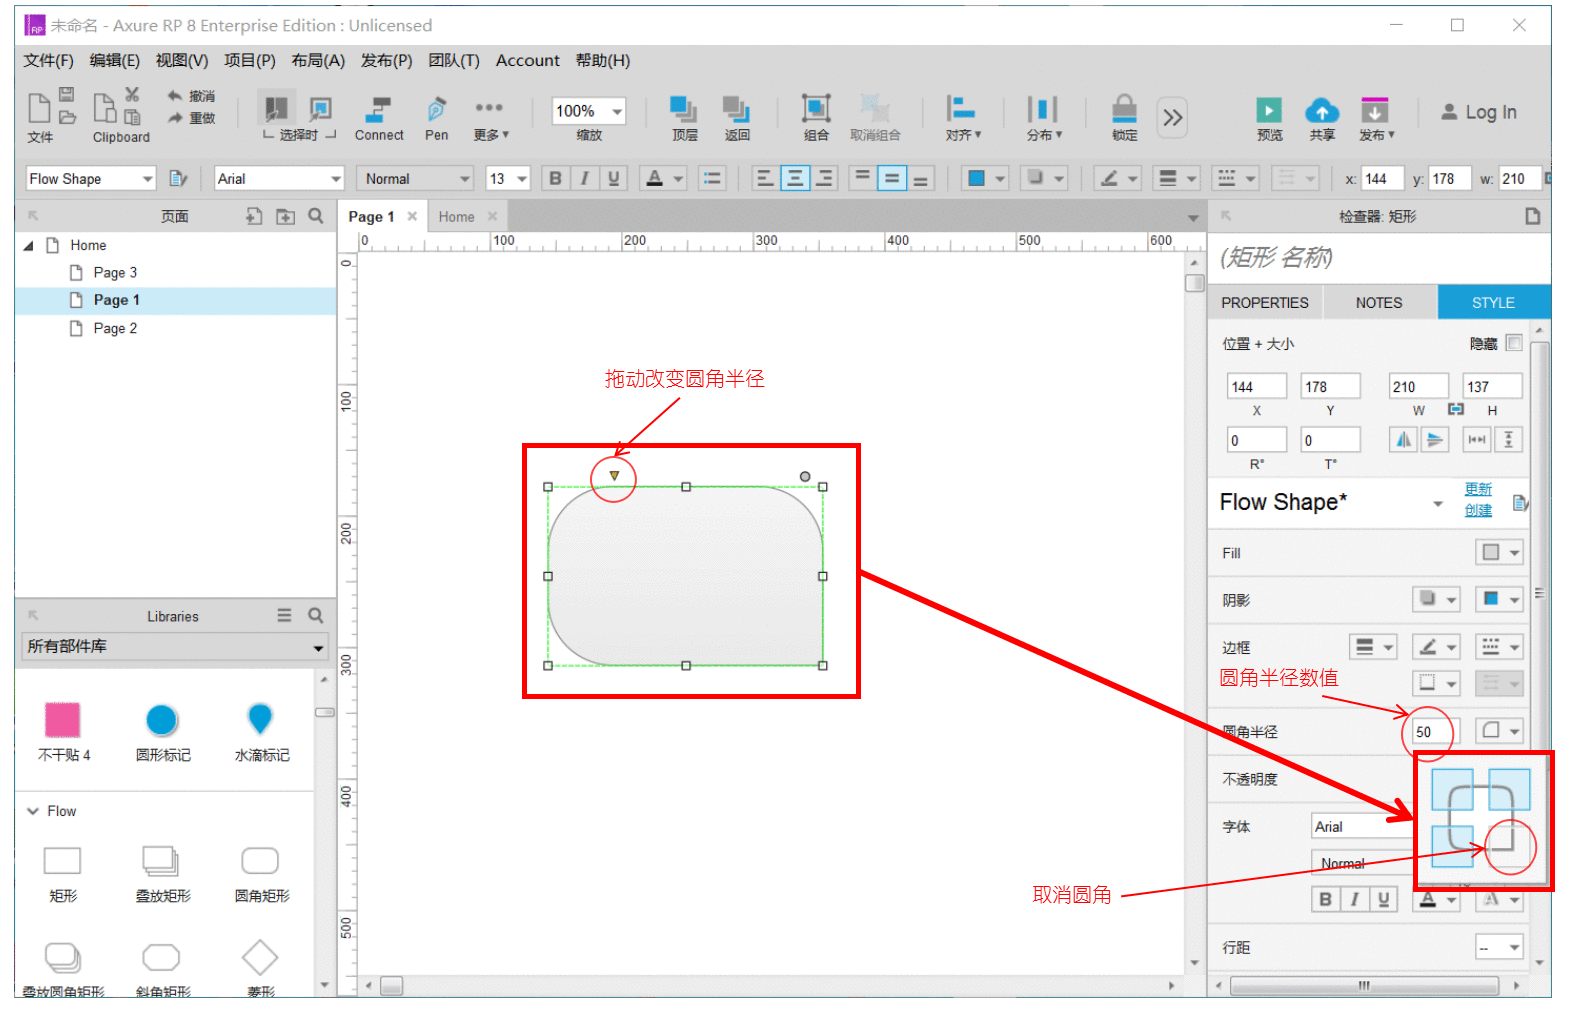Click the 更新 (update) style link

coord(1478,489)
